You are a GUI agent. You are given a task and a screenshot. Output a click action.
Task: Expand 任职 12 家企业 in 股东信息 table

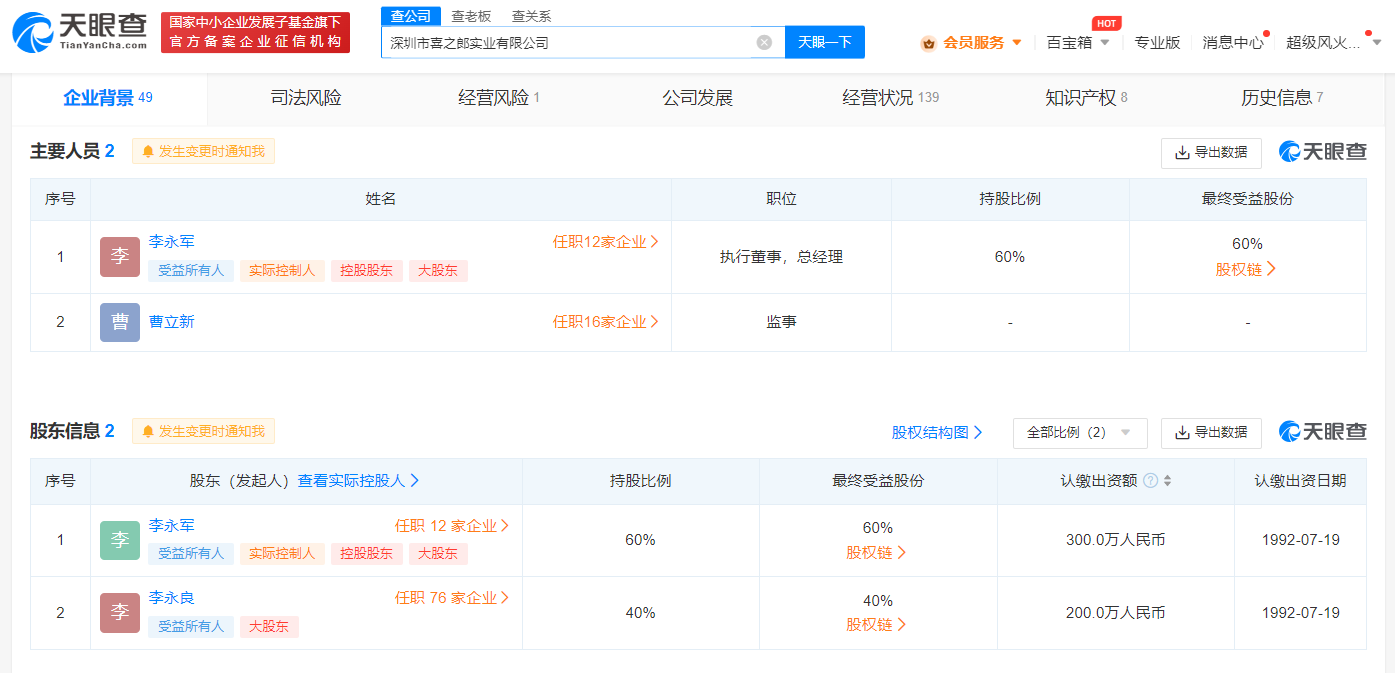tap(452, 525)
